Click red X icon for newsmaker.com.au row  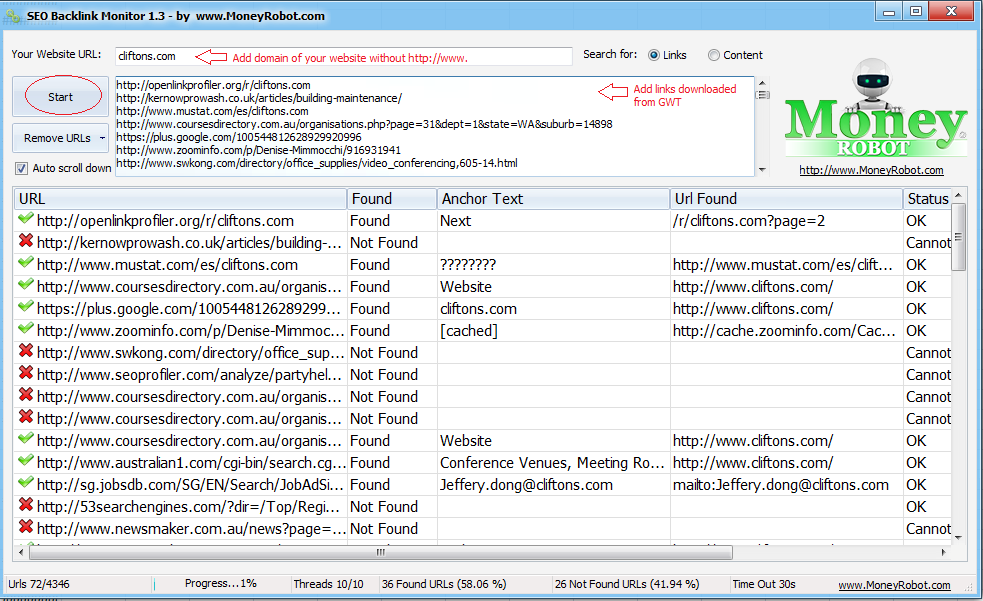pyautogui.click(x=26, y=529)
